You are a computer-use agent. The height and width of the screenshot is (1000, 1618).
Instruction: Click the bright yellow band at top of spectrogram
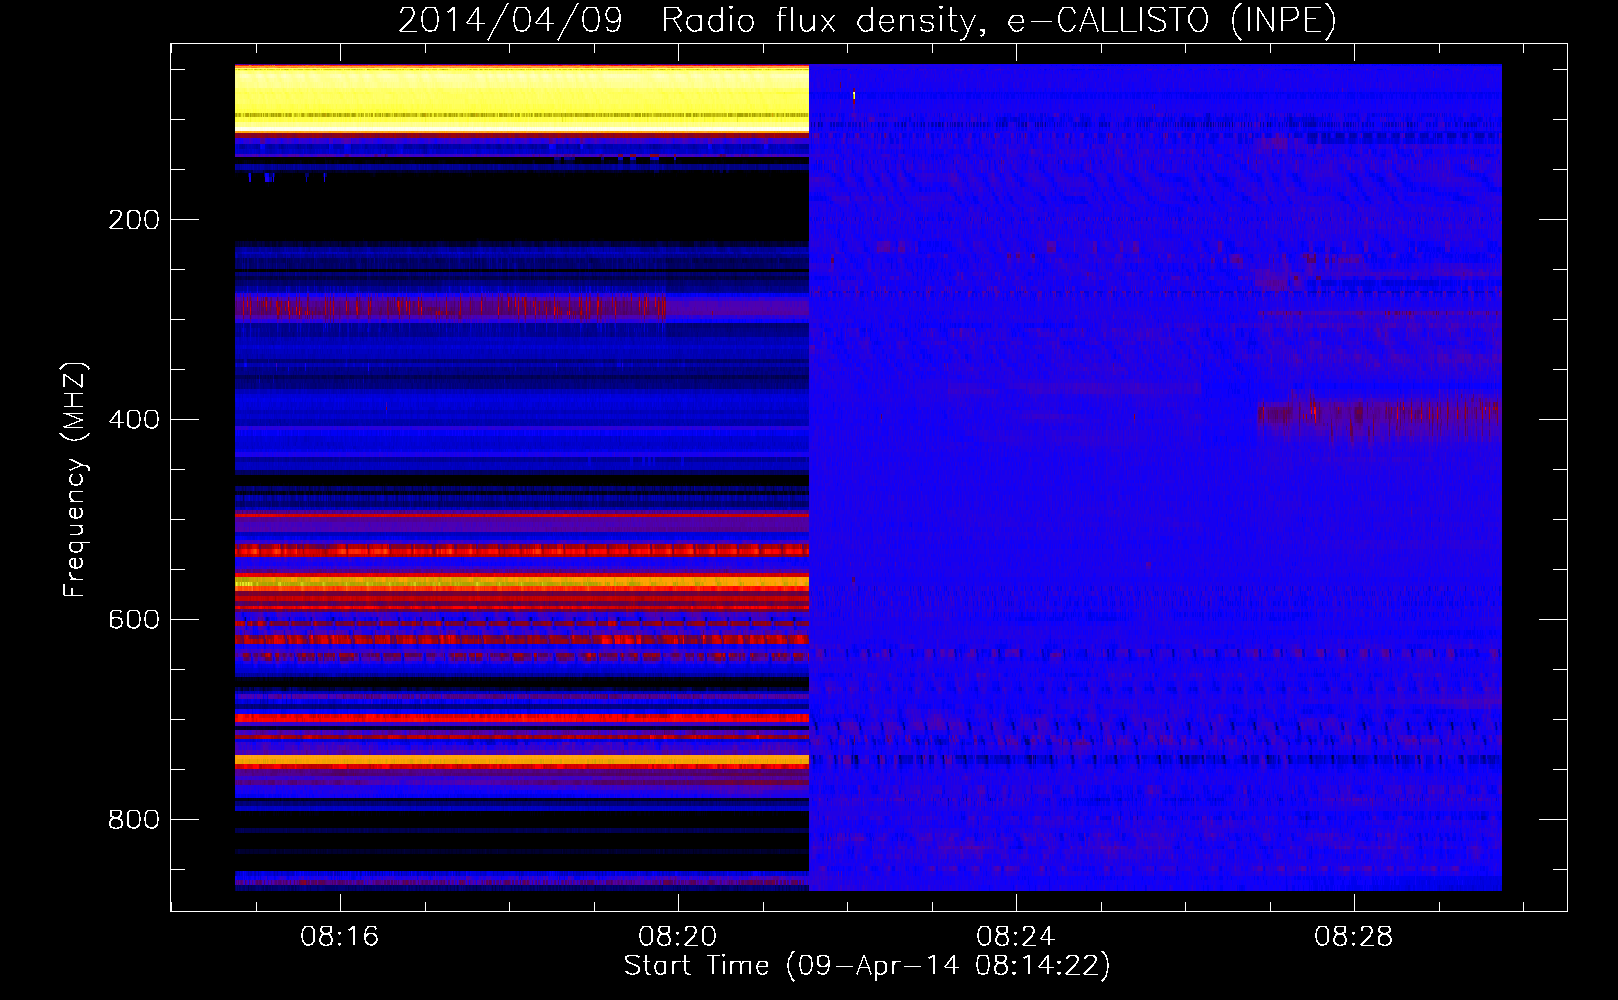pyautogui.click(x=522, y=98)
